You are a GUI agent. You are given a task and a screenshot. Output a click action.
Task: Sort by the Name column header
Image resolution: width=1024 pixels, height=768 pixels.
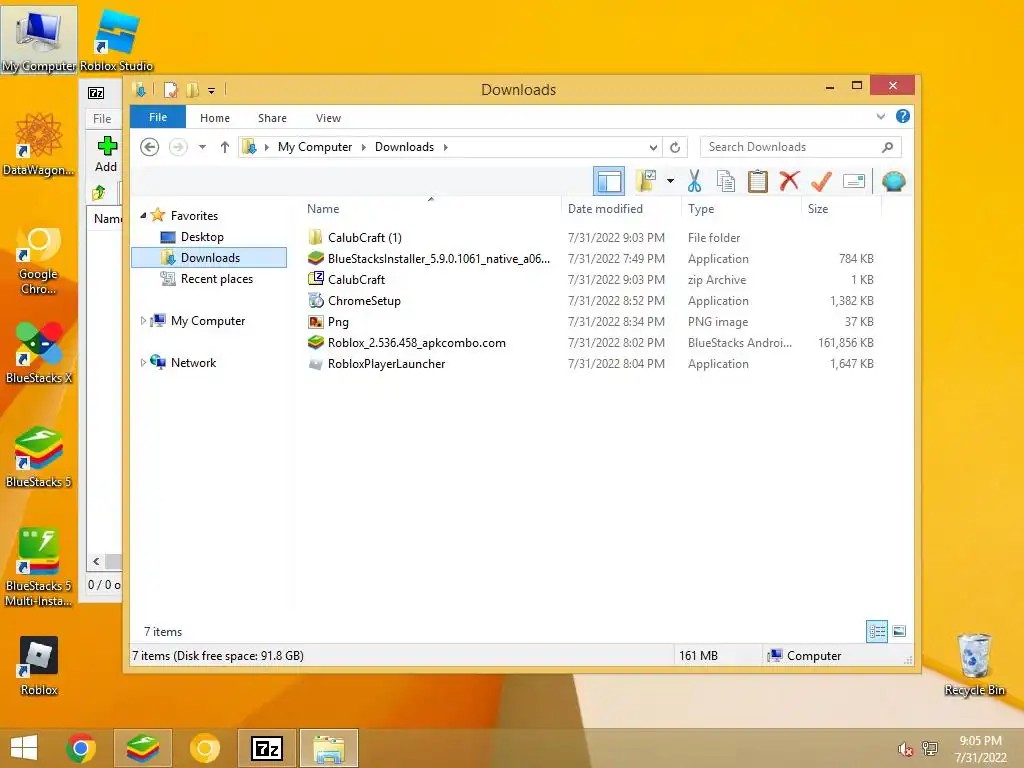[430, 209]
